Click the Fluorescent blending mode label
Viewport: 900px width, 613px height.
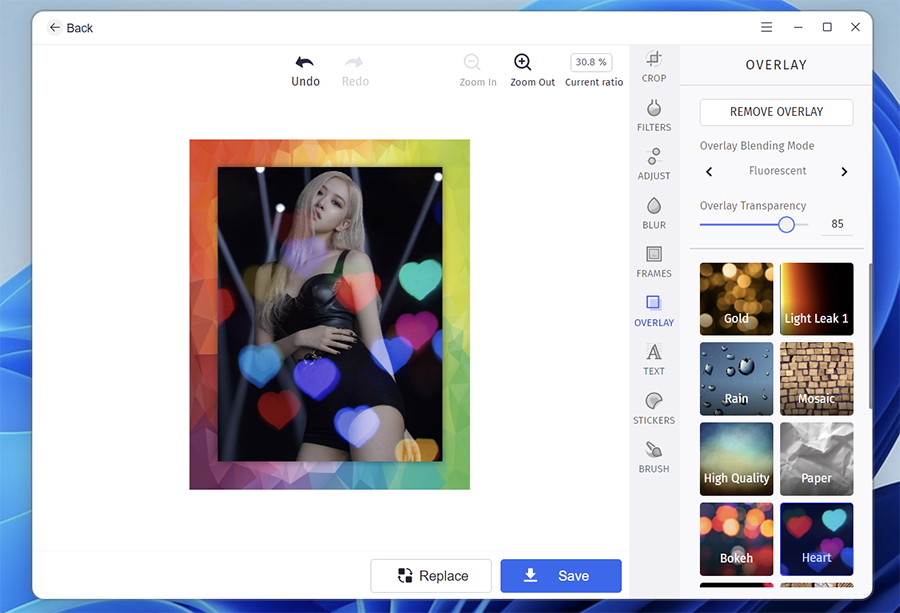coord(777,171)
